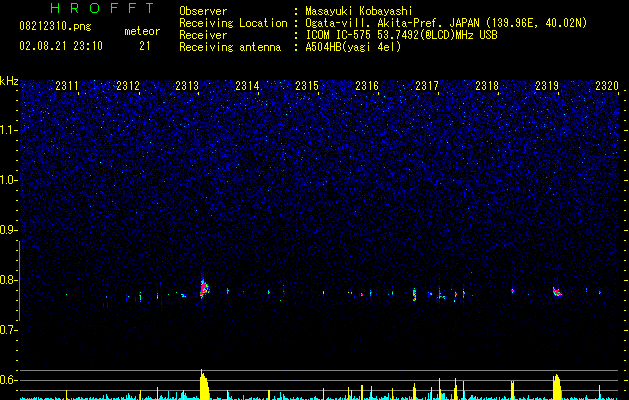Viewport: 629px width, 400px height.
Task: Click the 2315 time marker
Action: point(307,86)
